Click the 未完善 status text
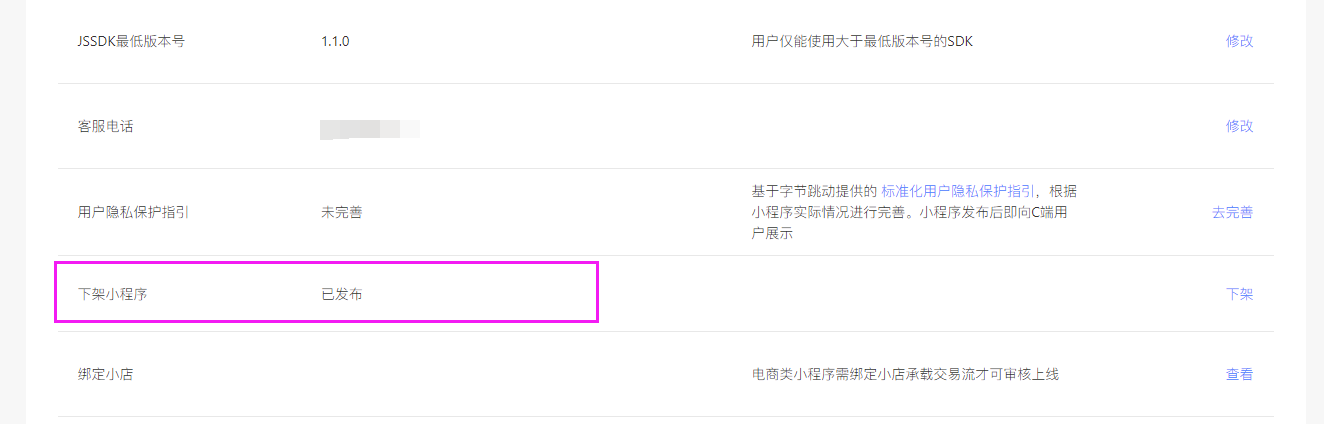1324x424 pixels. [x=341, y=212]
